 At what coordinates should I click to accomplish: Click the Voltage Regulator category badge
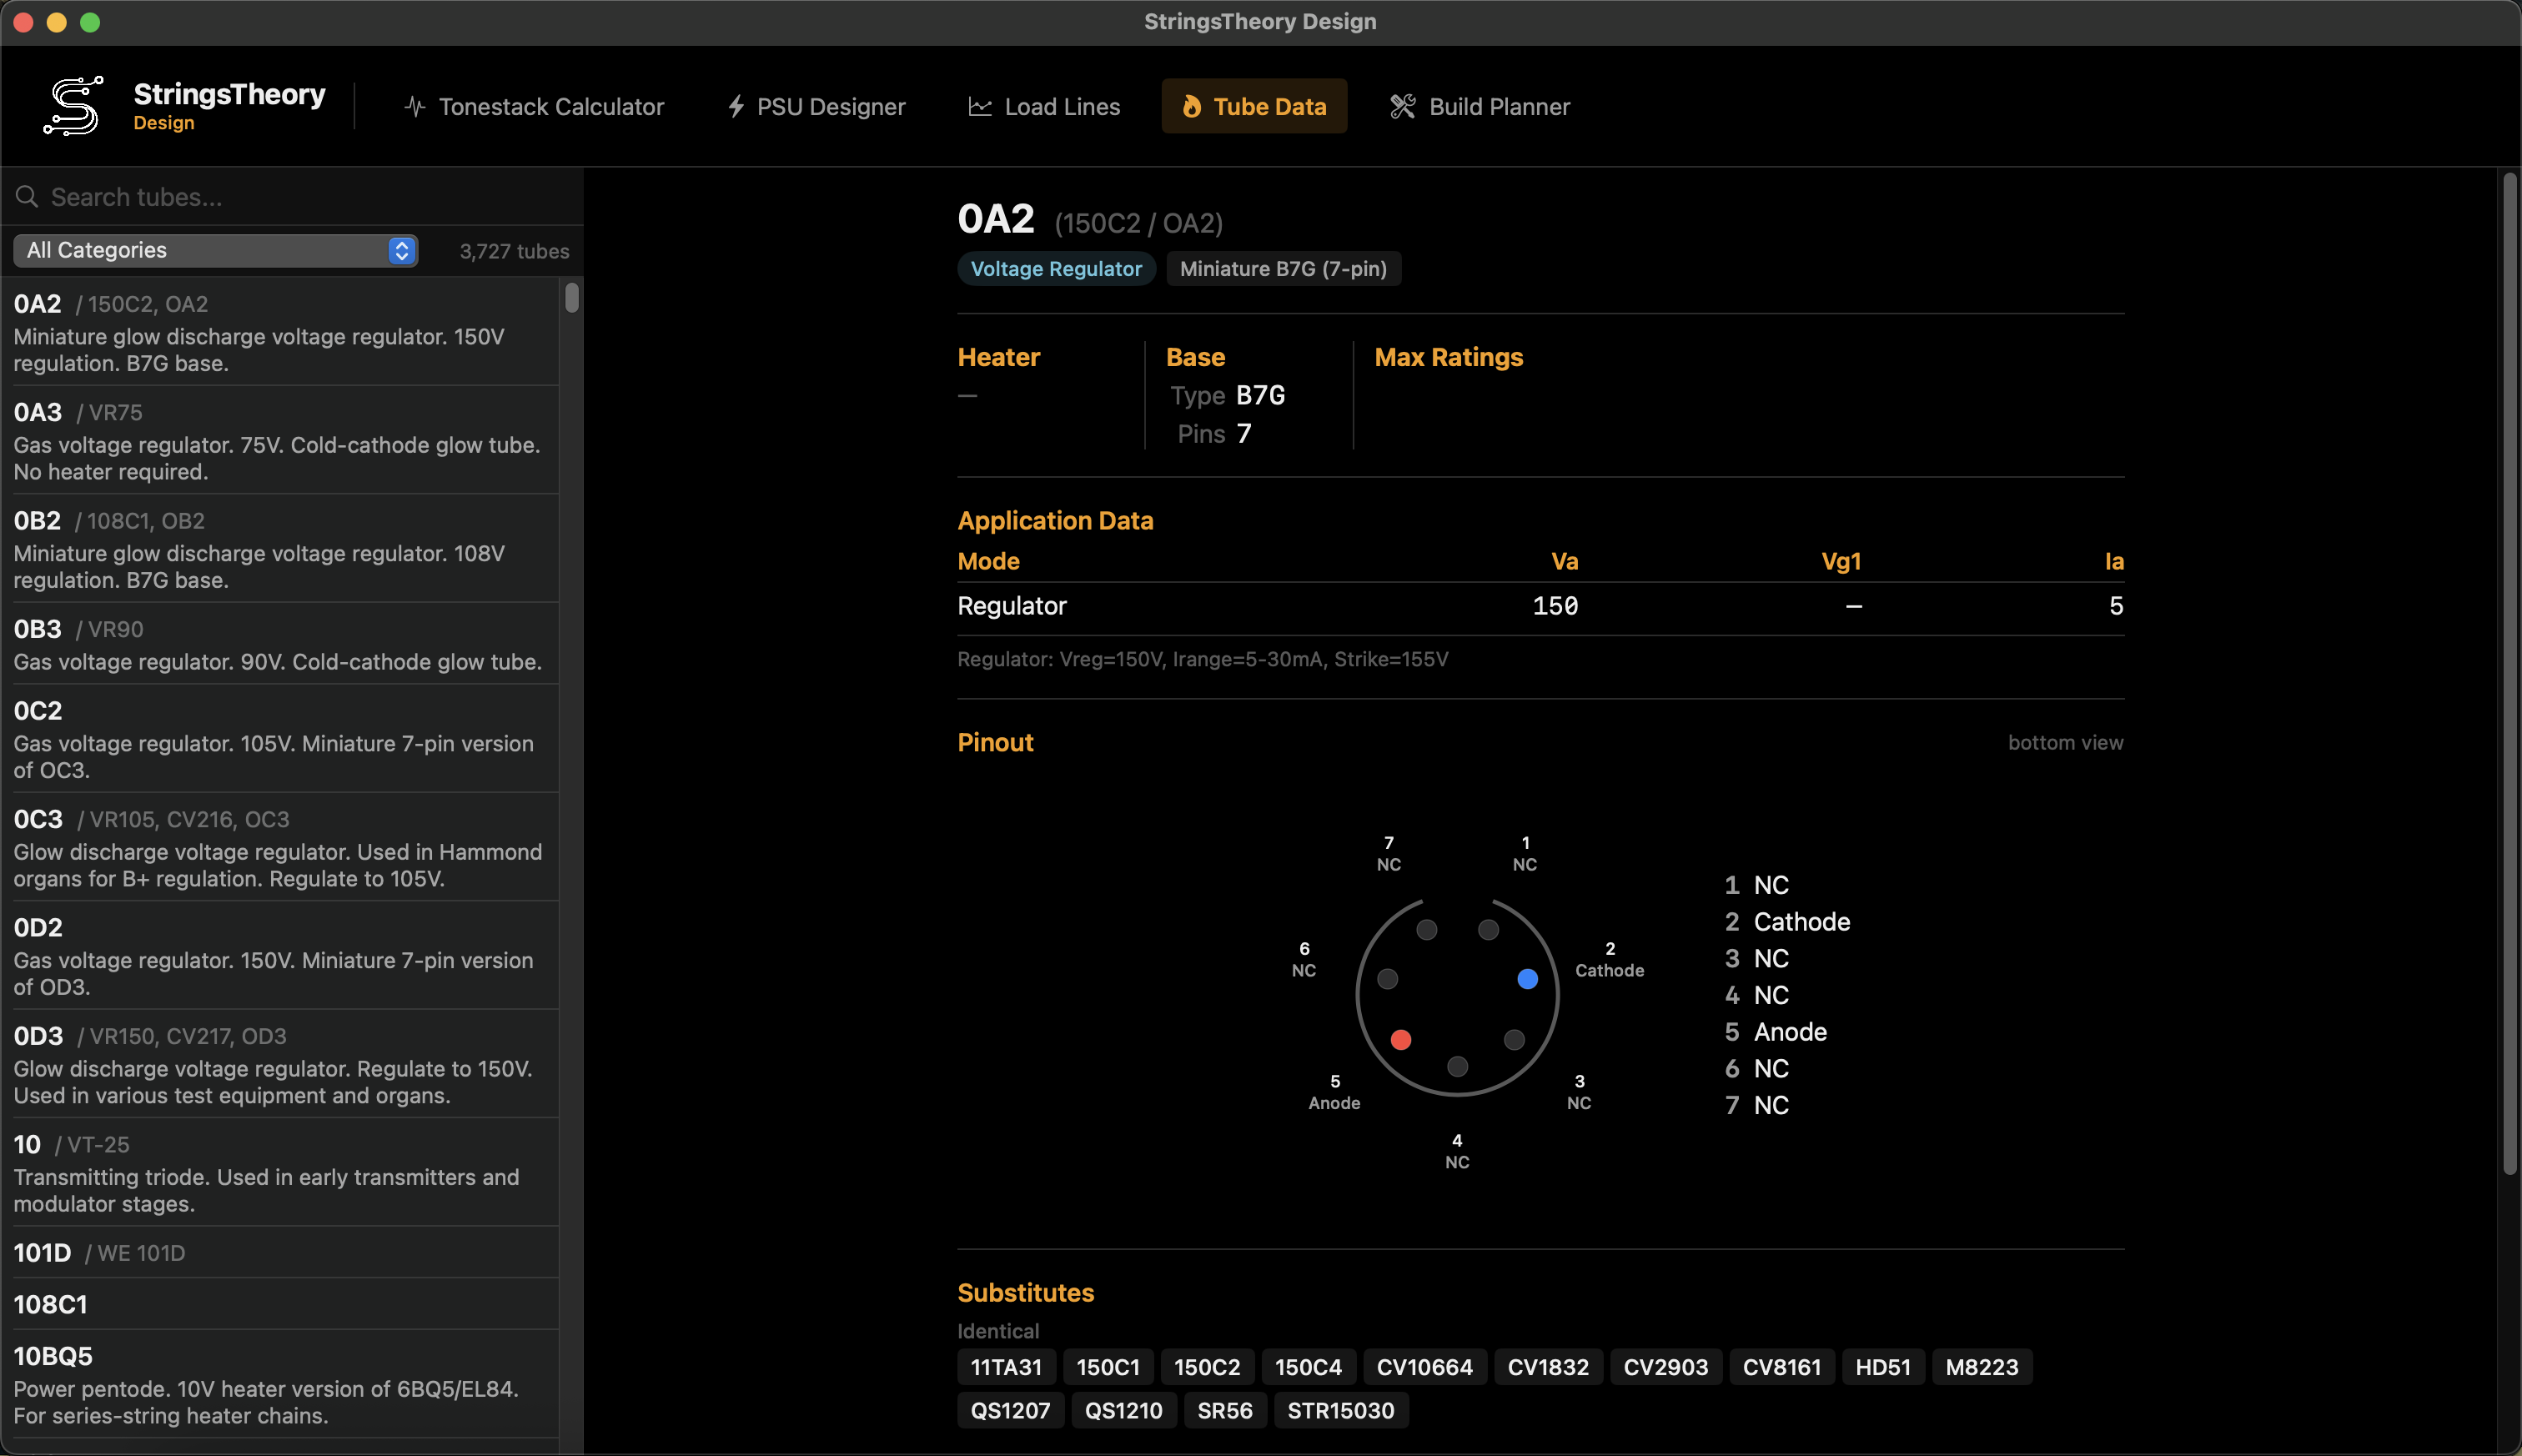[1056, 268]
